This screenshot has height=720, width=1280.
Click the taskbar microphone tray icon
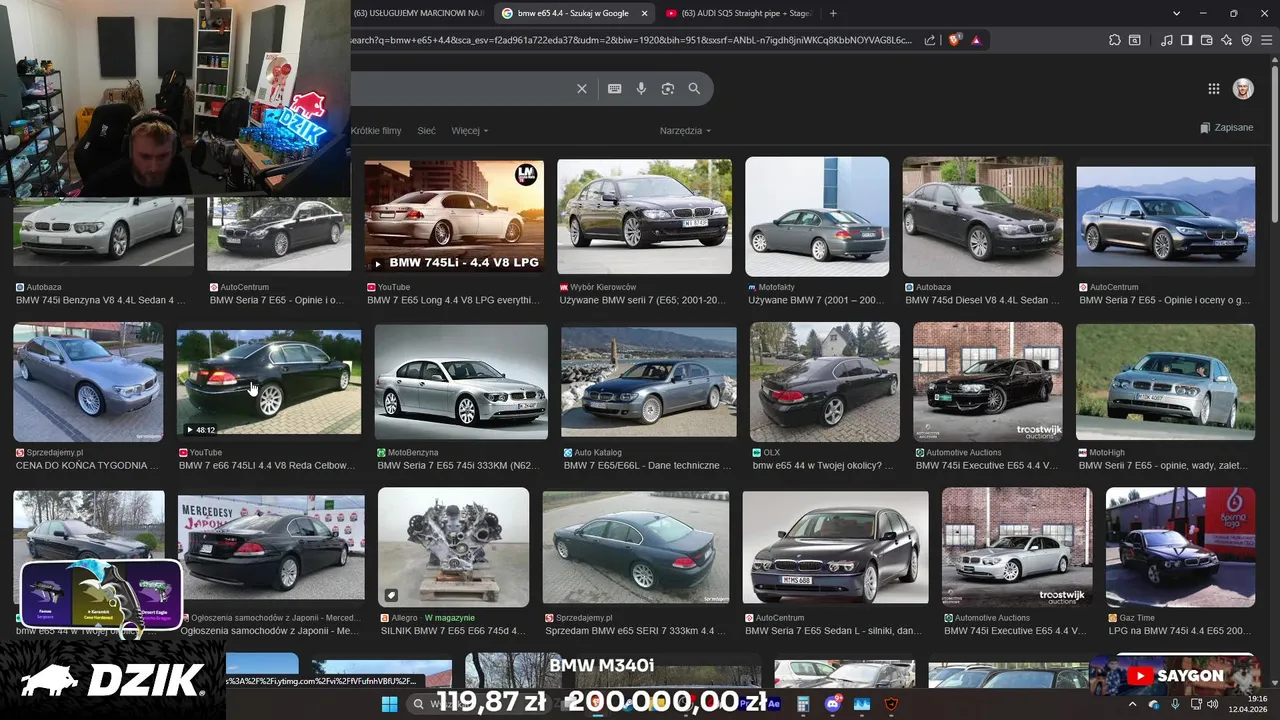point(1175,704)
